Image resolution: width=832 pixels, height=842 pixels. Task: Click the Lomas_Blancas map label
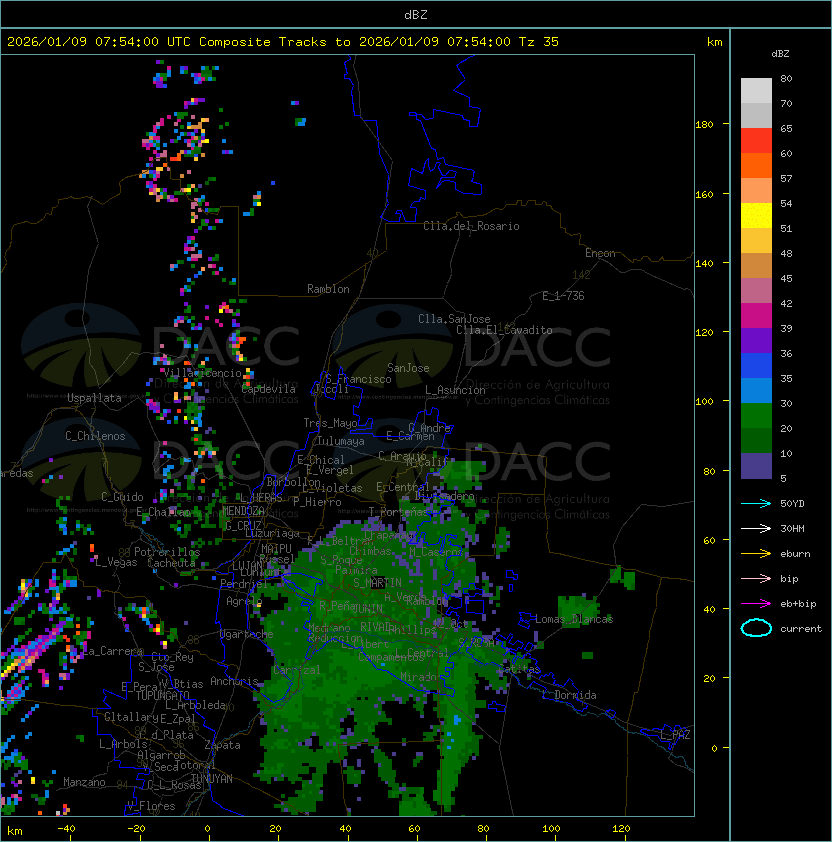click(x=574, y=619)
